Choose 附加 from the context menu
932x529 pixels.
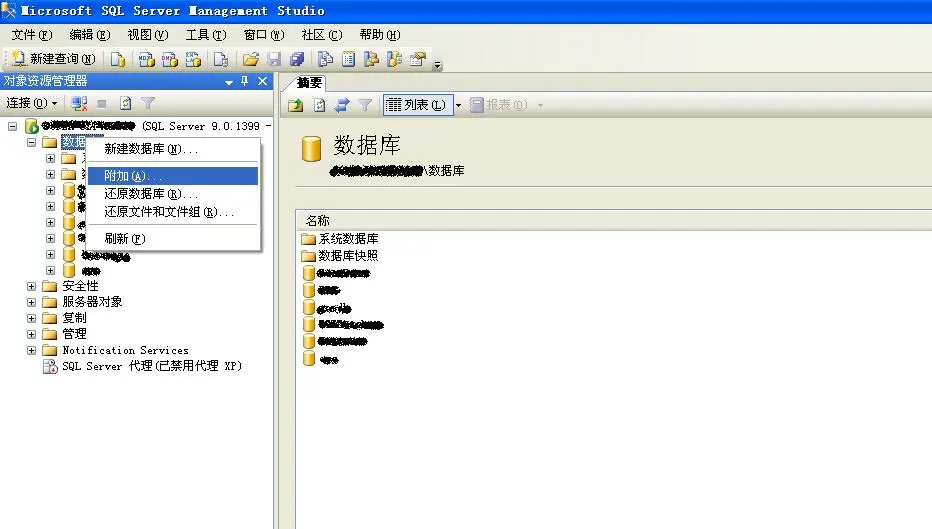pos(173,176)
